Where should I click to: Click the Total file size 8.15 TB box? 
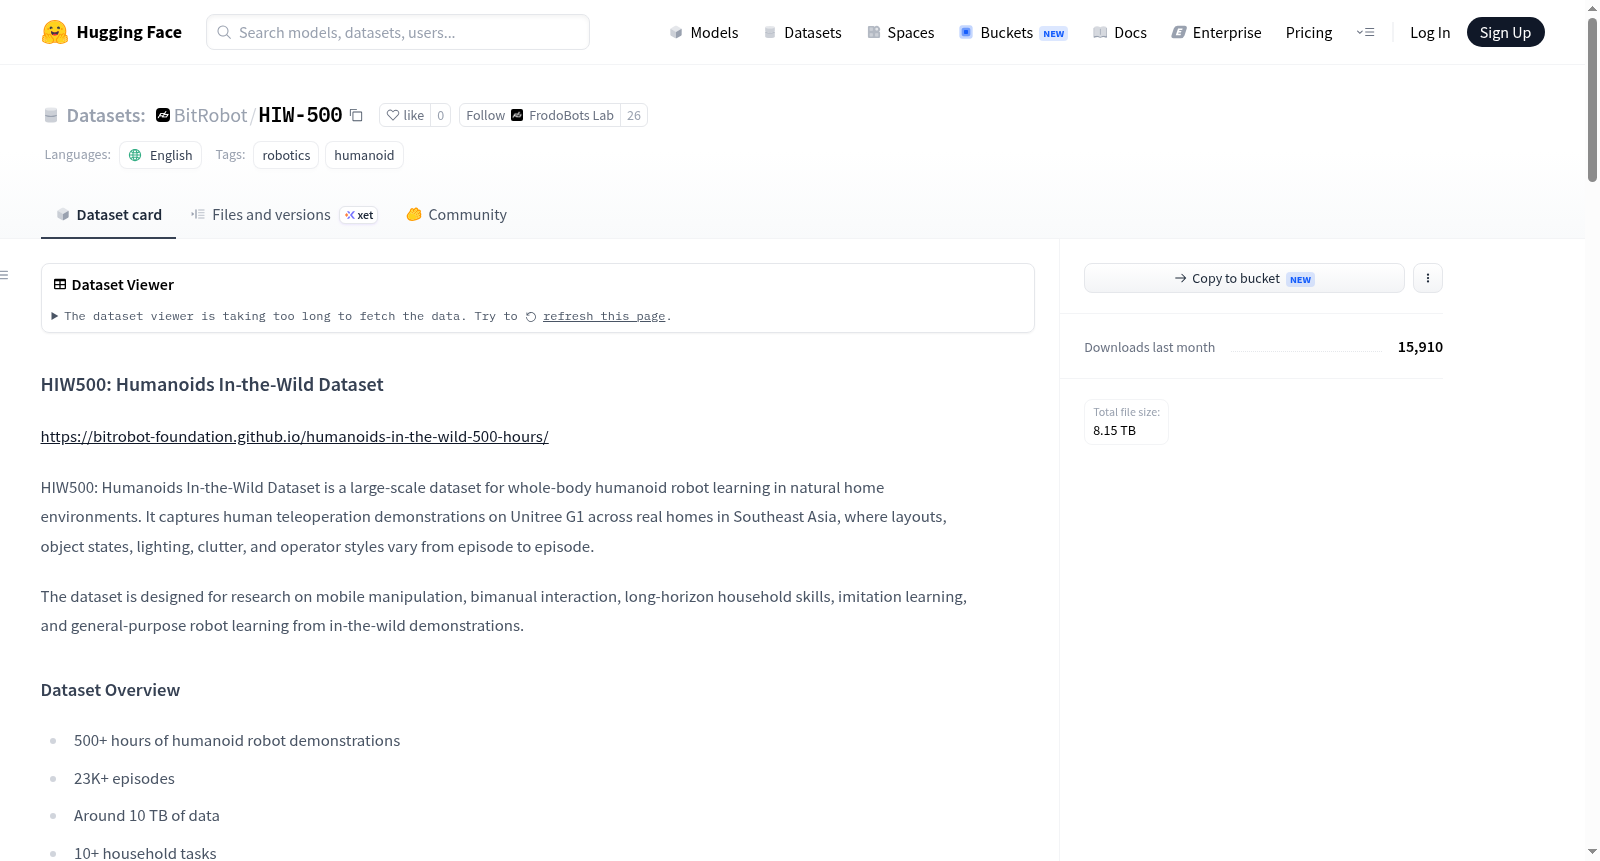pos(1126,421)
